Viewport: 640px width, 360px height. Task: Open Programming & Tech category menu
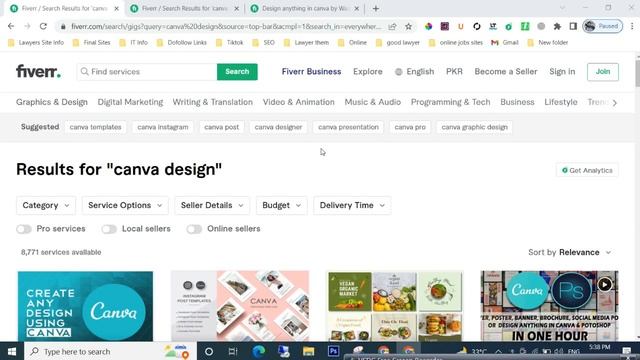pos(450,102)
